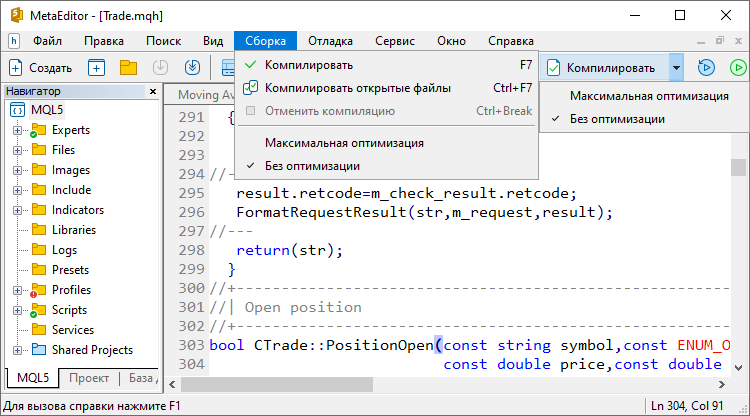Click the Компилировать toolbar button

605,68
